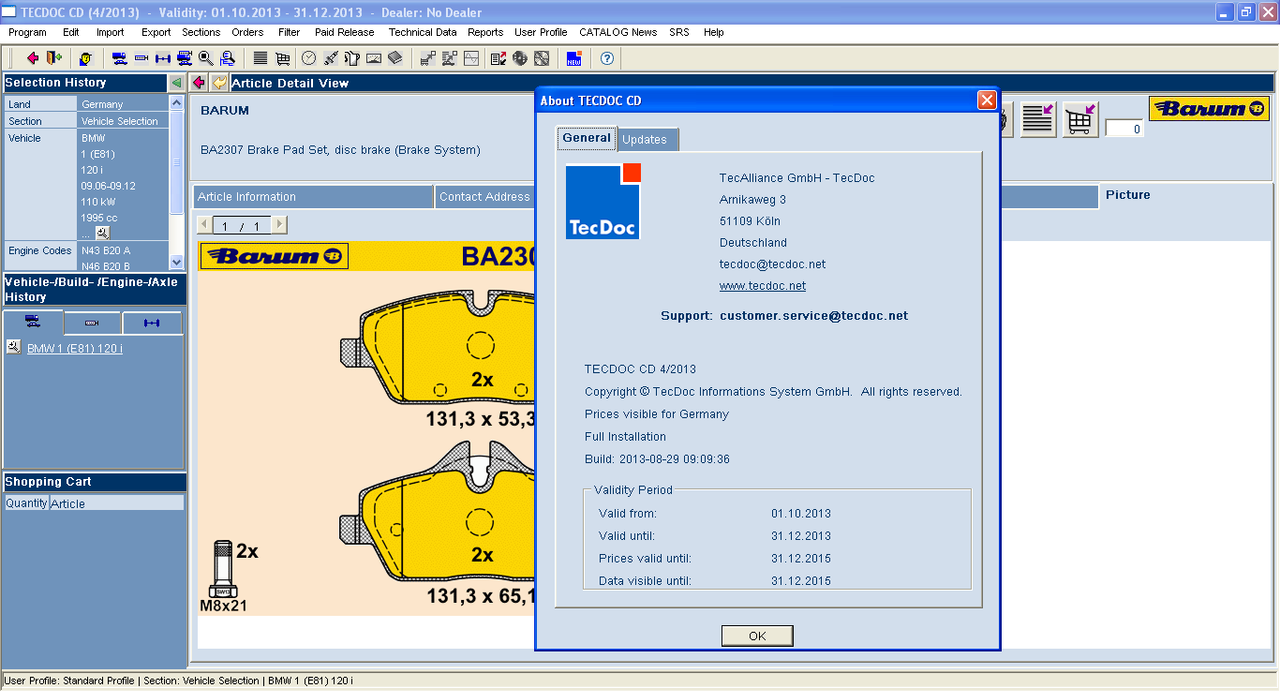
Task: Open www.tecdoc.net link in About dialog
Action: (762, 286)
